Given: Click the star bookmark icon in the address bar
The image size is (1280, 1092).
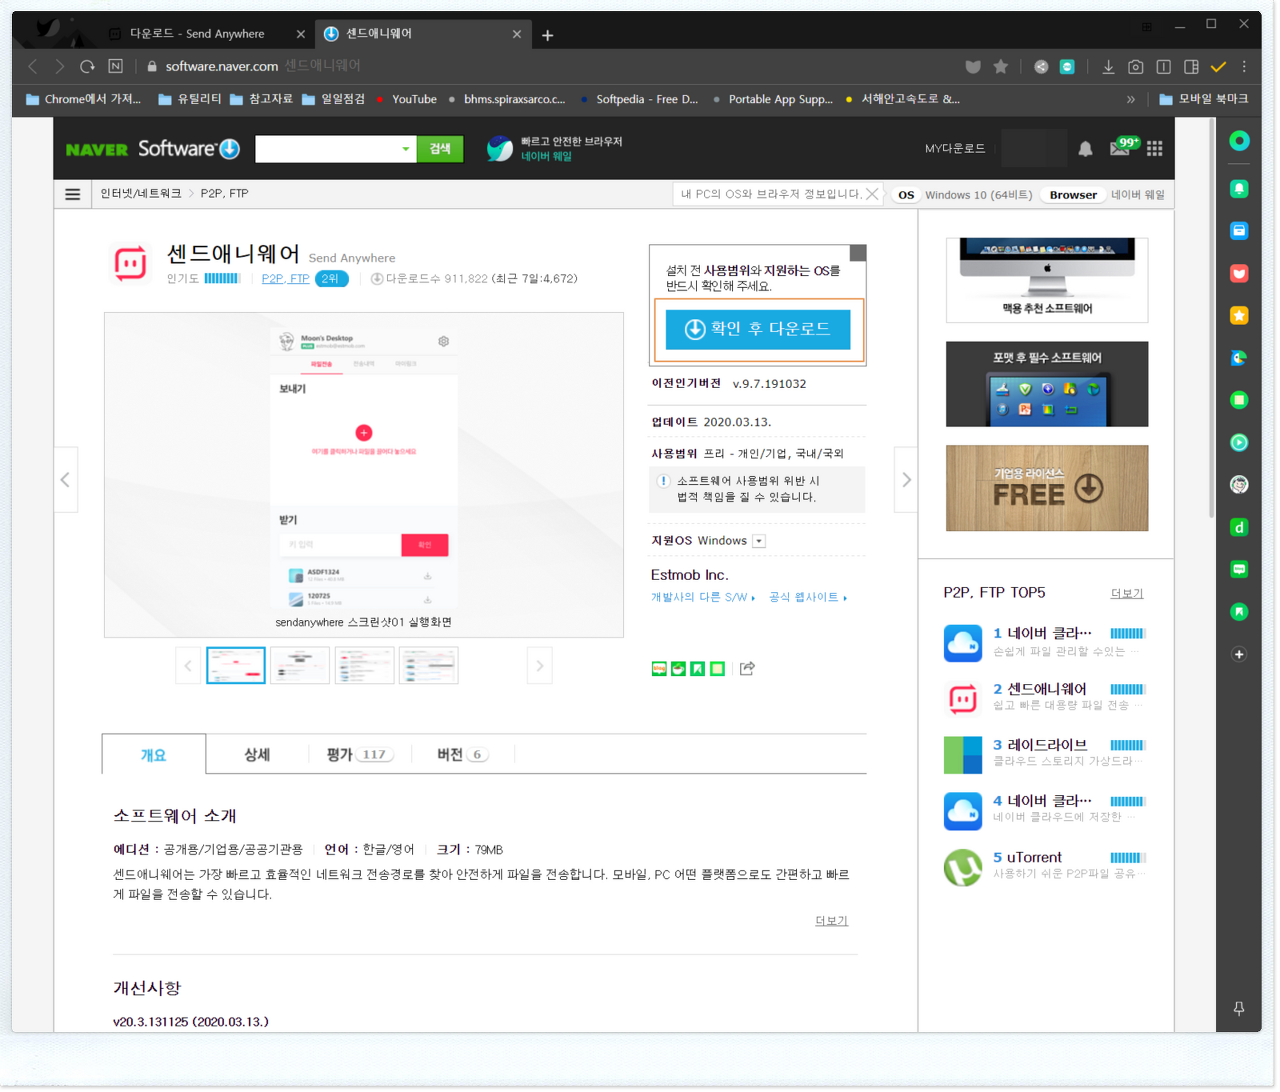Looking at the screenshot, I should pos(1000,67).
